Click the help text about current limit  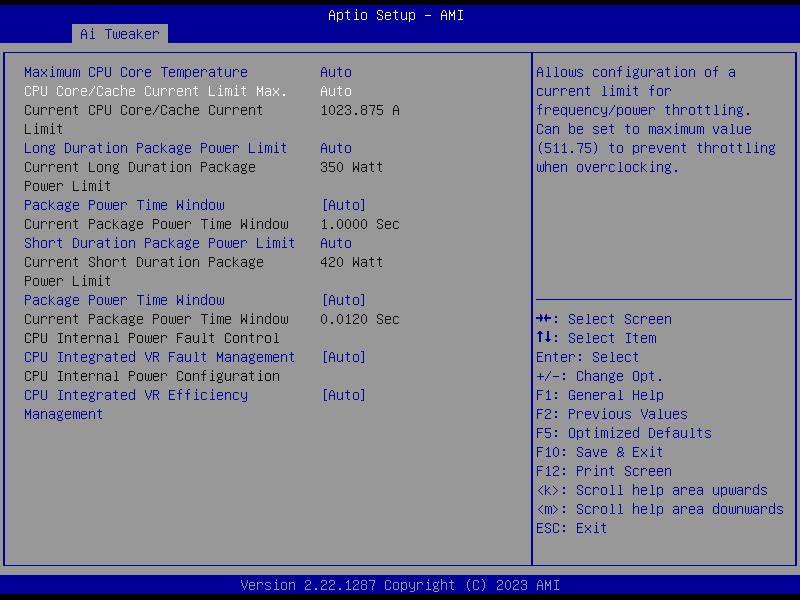point(656,119)
